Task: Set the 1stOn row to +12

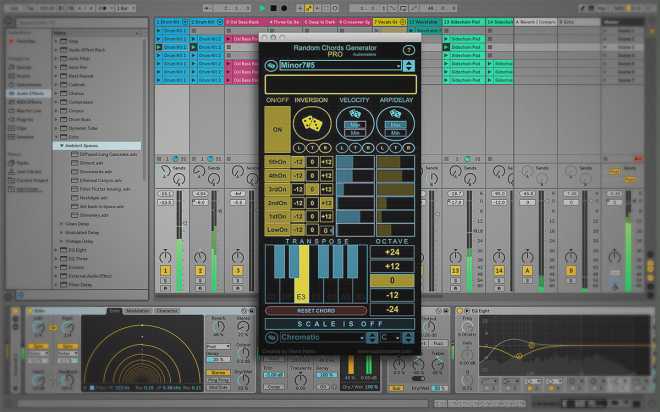Action: coord(327,216)
